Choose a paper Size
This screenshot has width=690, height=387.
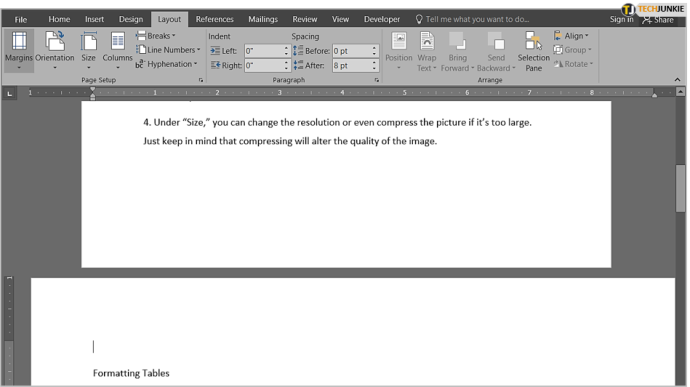(x=88, y=51)
